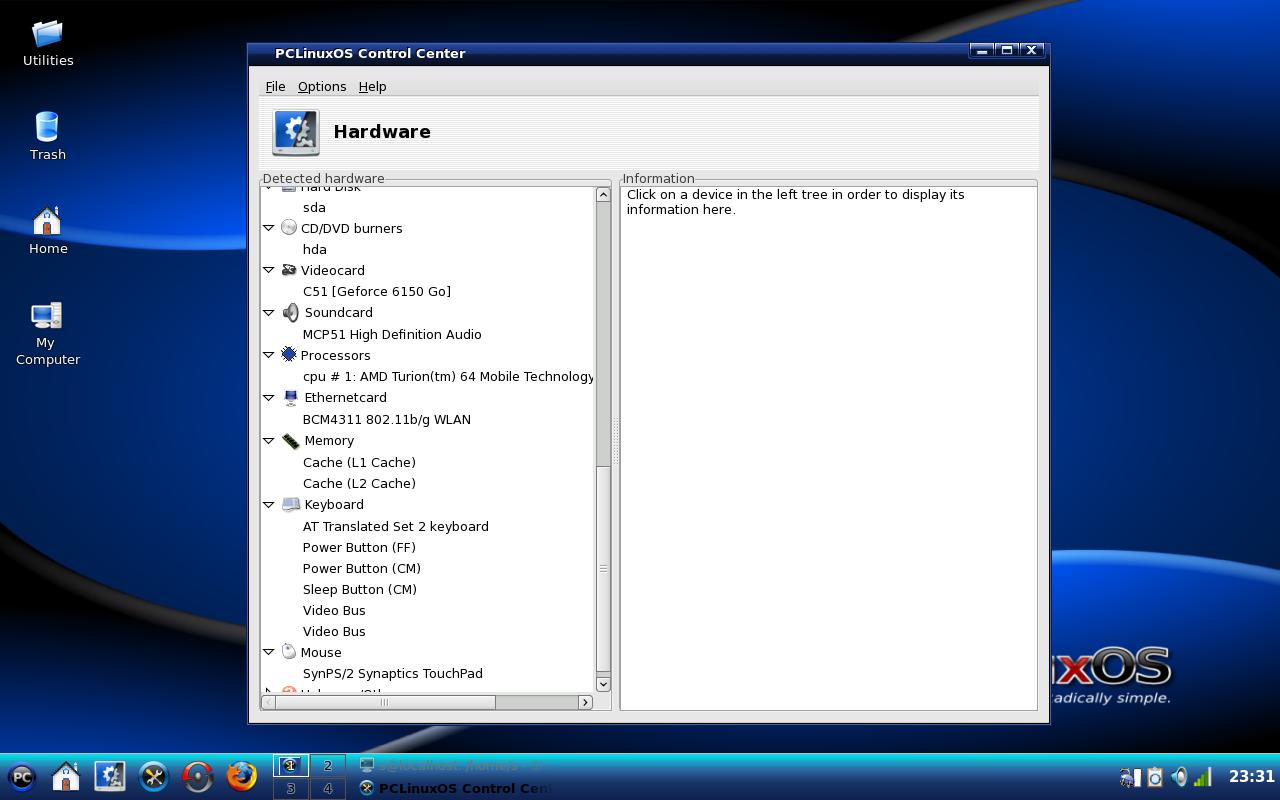Click the PCLinuxOS Control Center taskbar entry

[454, 788]
